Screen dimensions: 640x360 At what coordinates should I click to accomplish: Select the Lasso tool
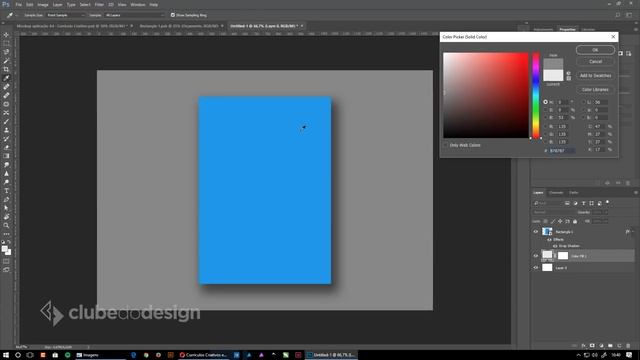(6, 52)
